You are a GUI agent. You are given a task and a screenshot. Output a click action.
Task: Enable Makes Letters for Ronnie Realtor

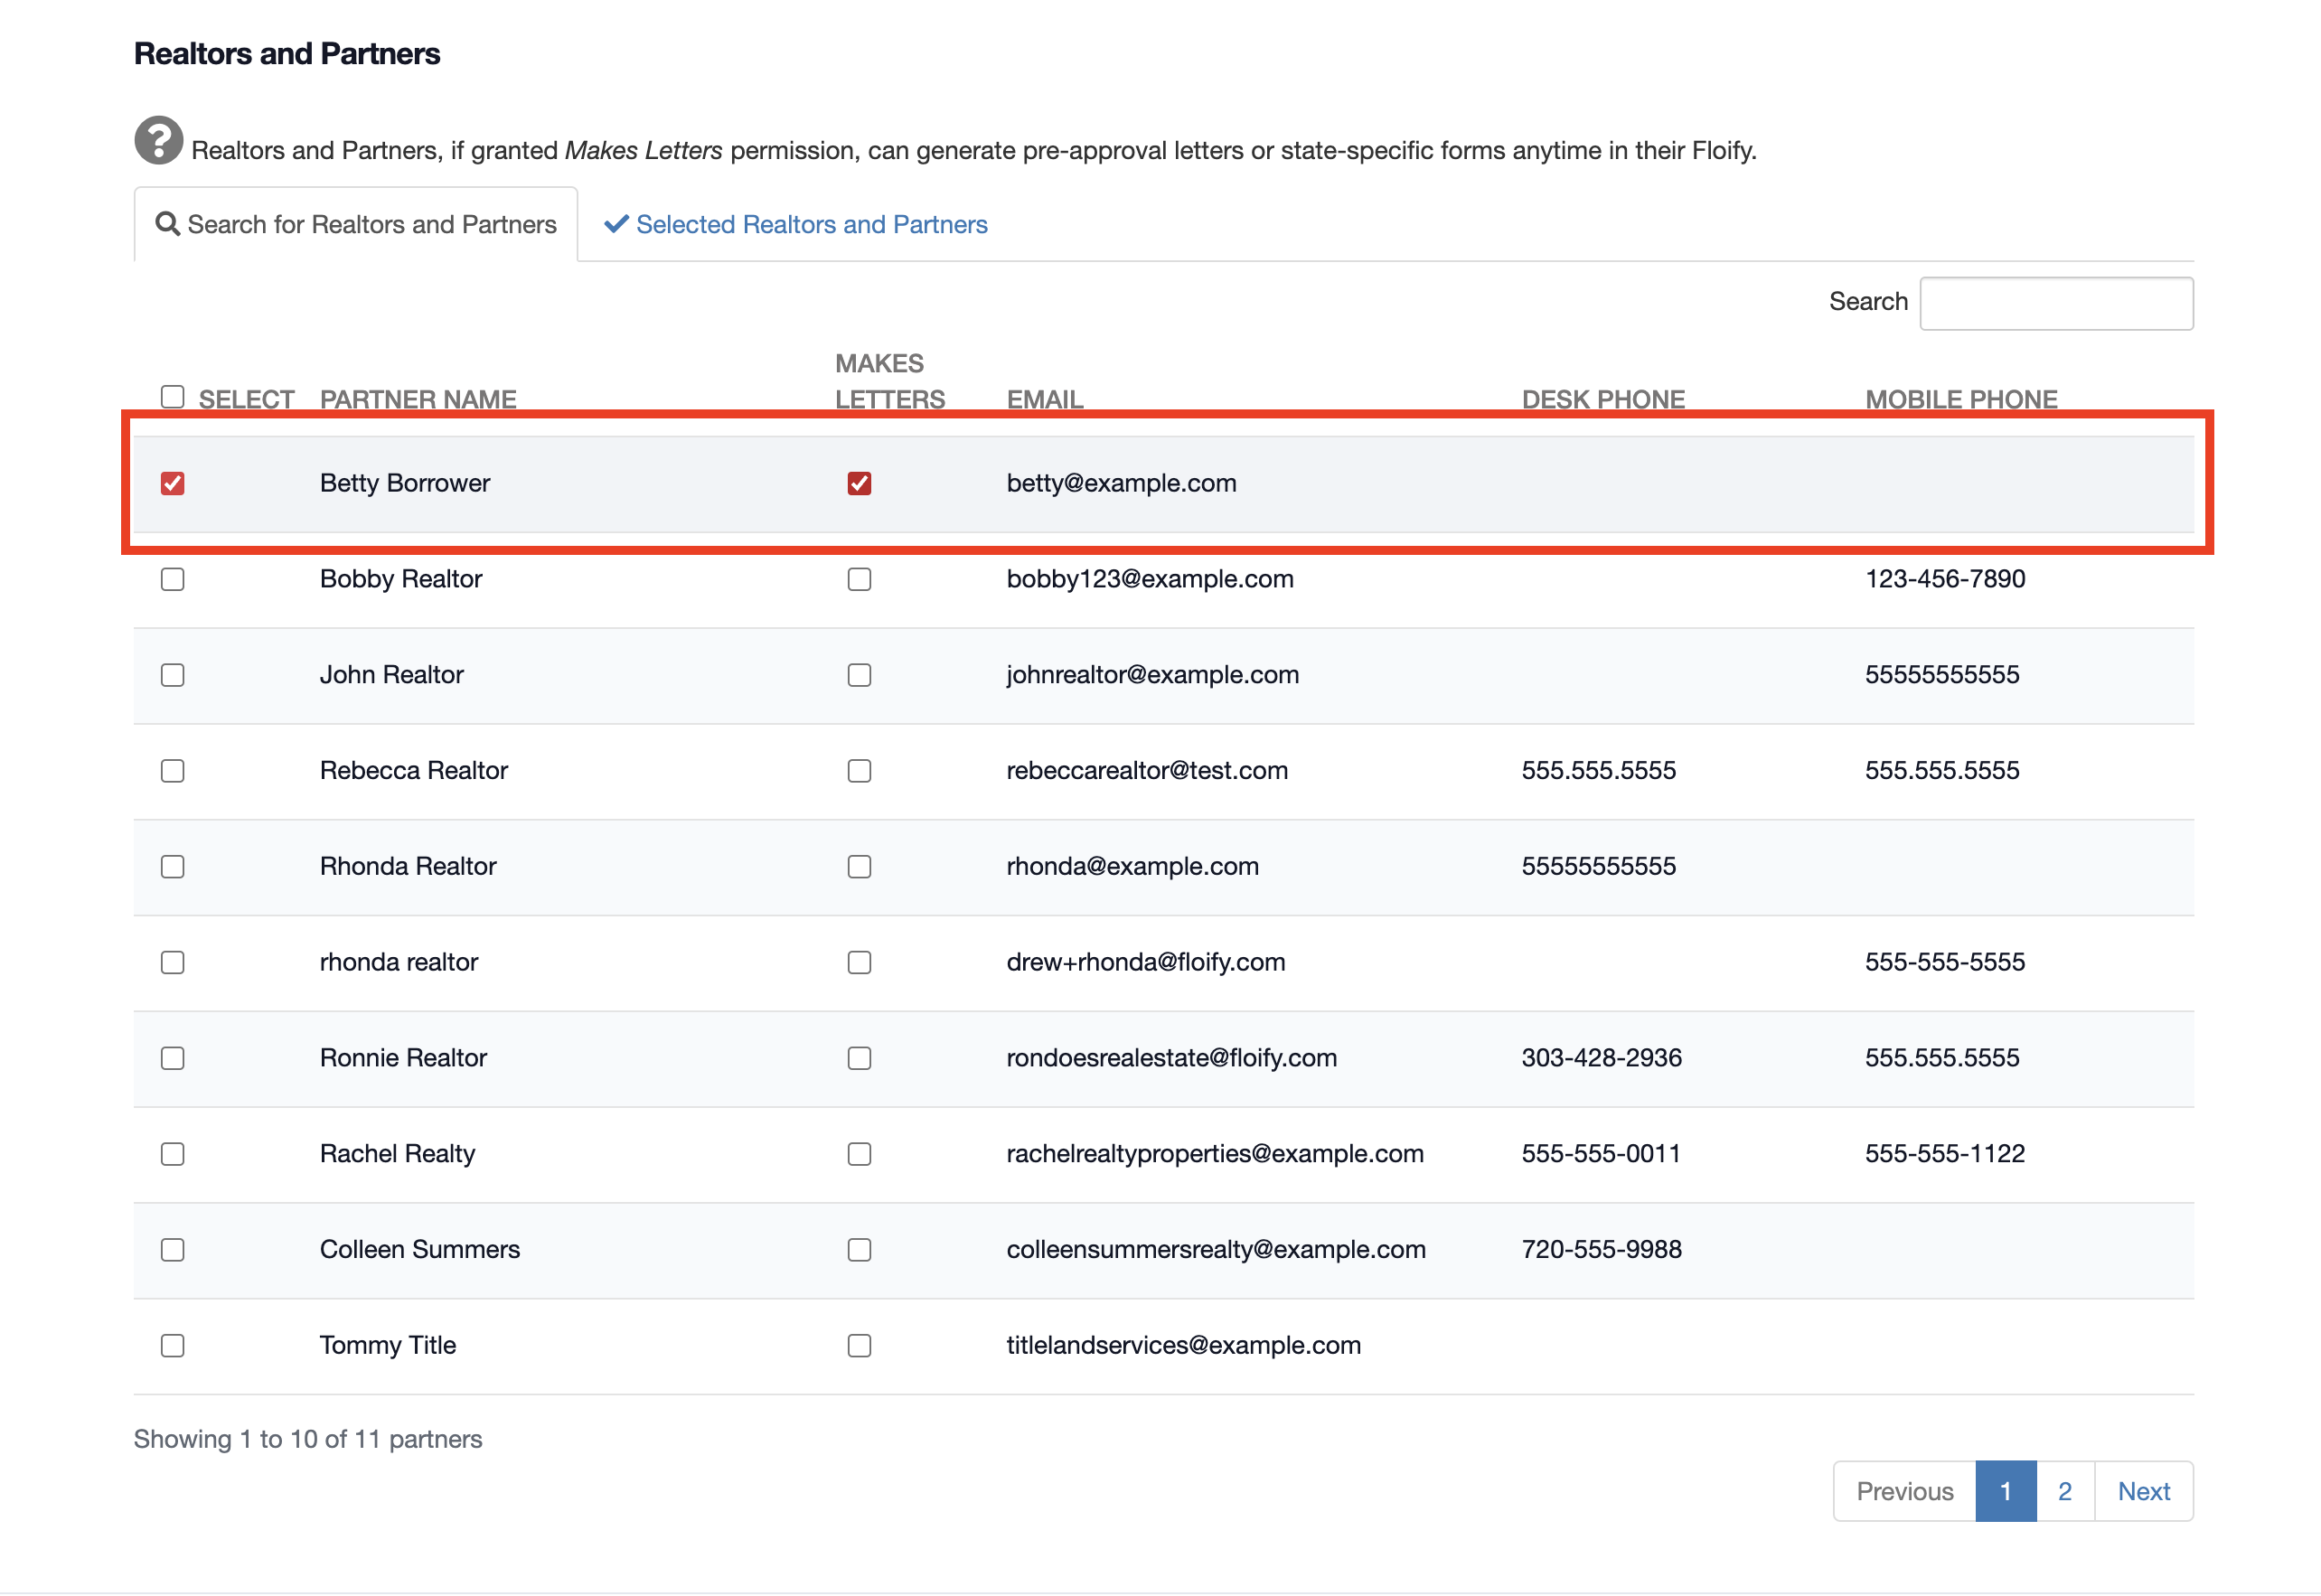click(x=859, y=1059)
